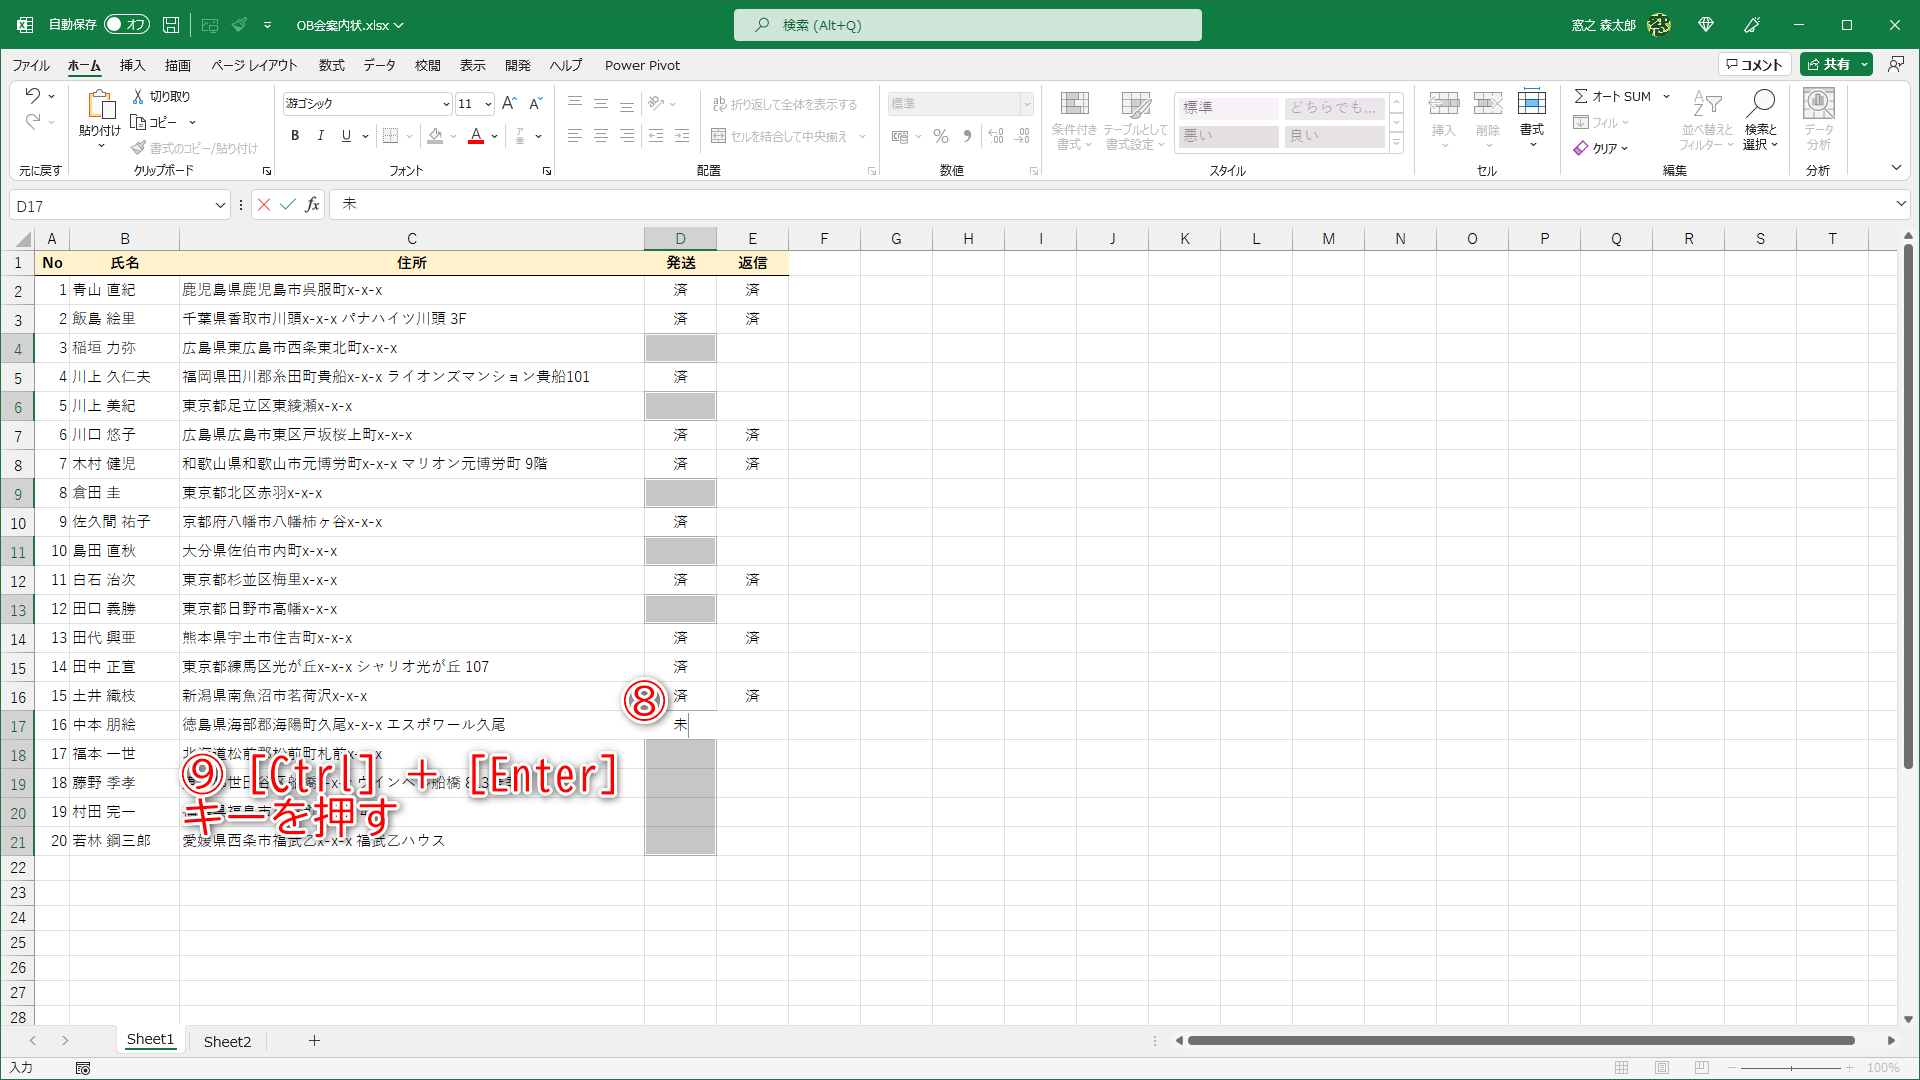Viewport: 1920px width, 1080px height.
Task: Toggle Italic formatting button
Action: (320, 136)
